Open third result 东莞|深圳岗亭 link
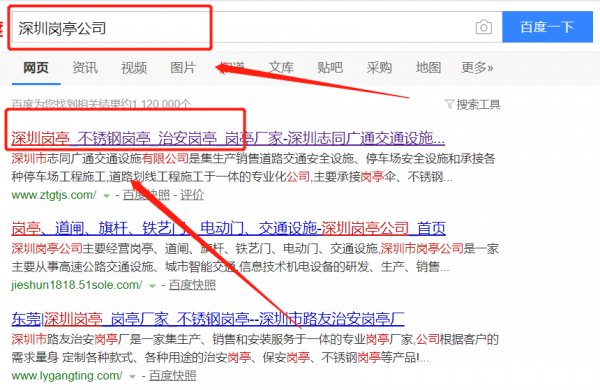This screenshot has height=390, width=600. [208, 319]
